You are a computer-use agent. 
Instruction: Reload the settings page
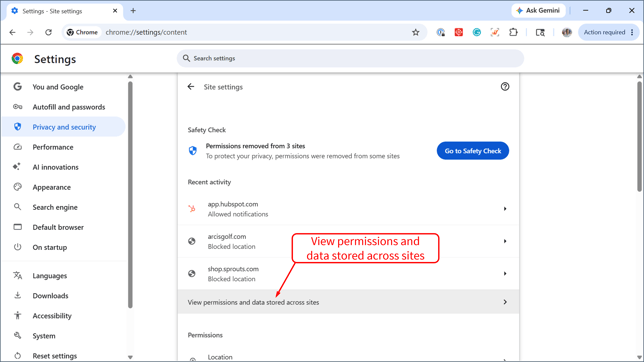tap(48, 32)
